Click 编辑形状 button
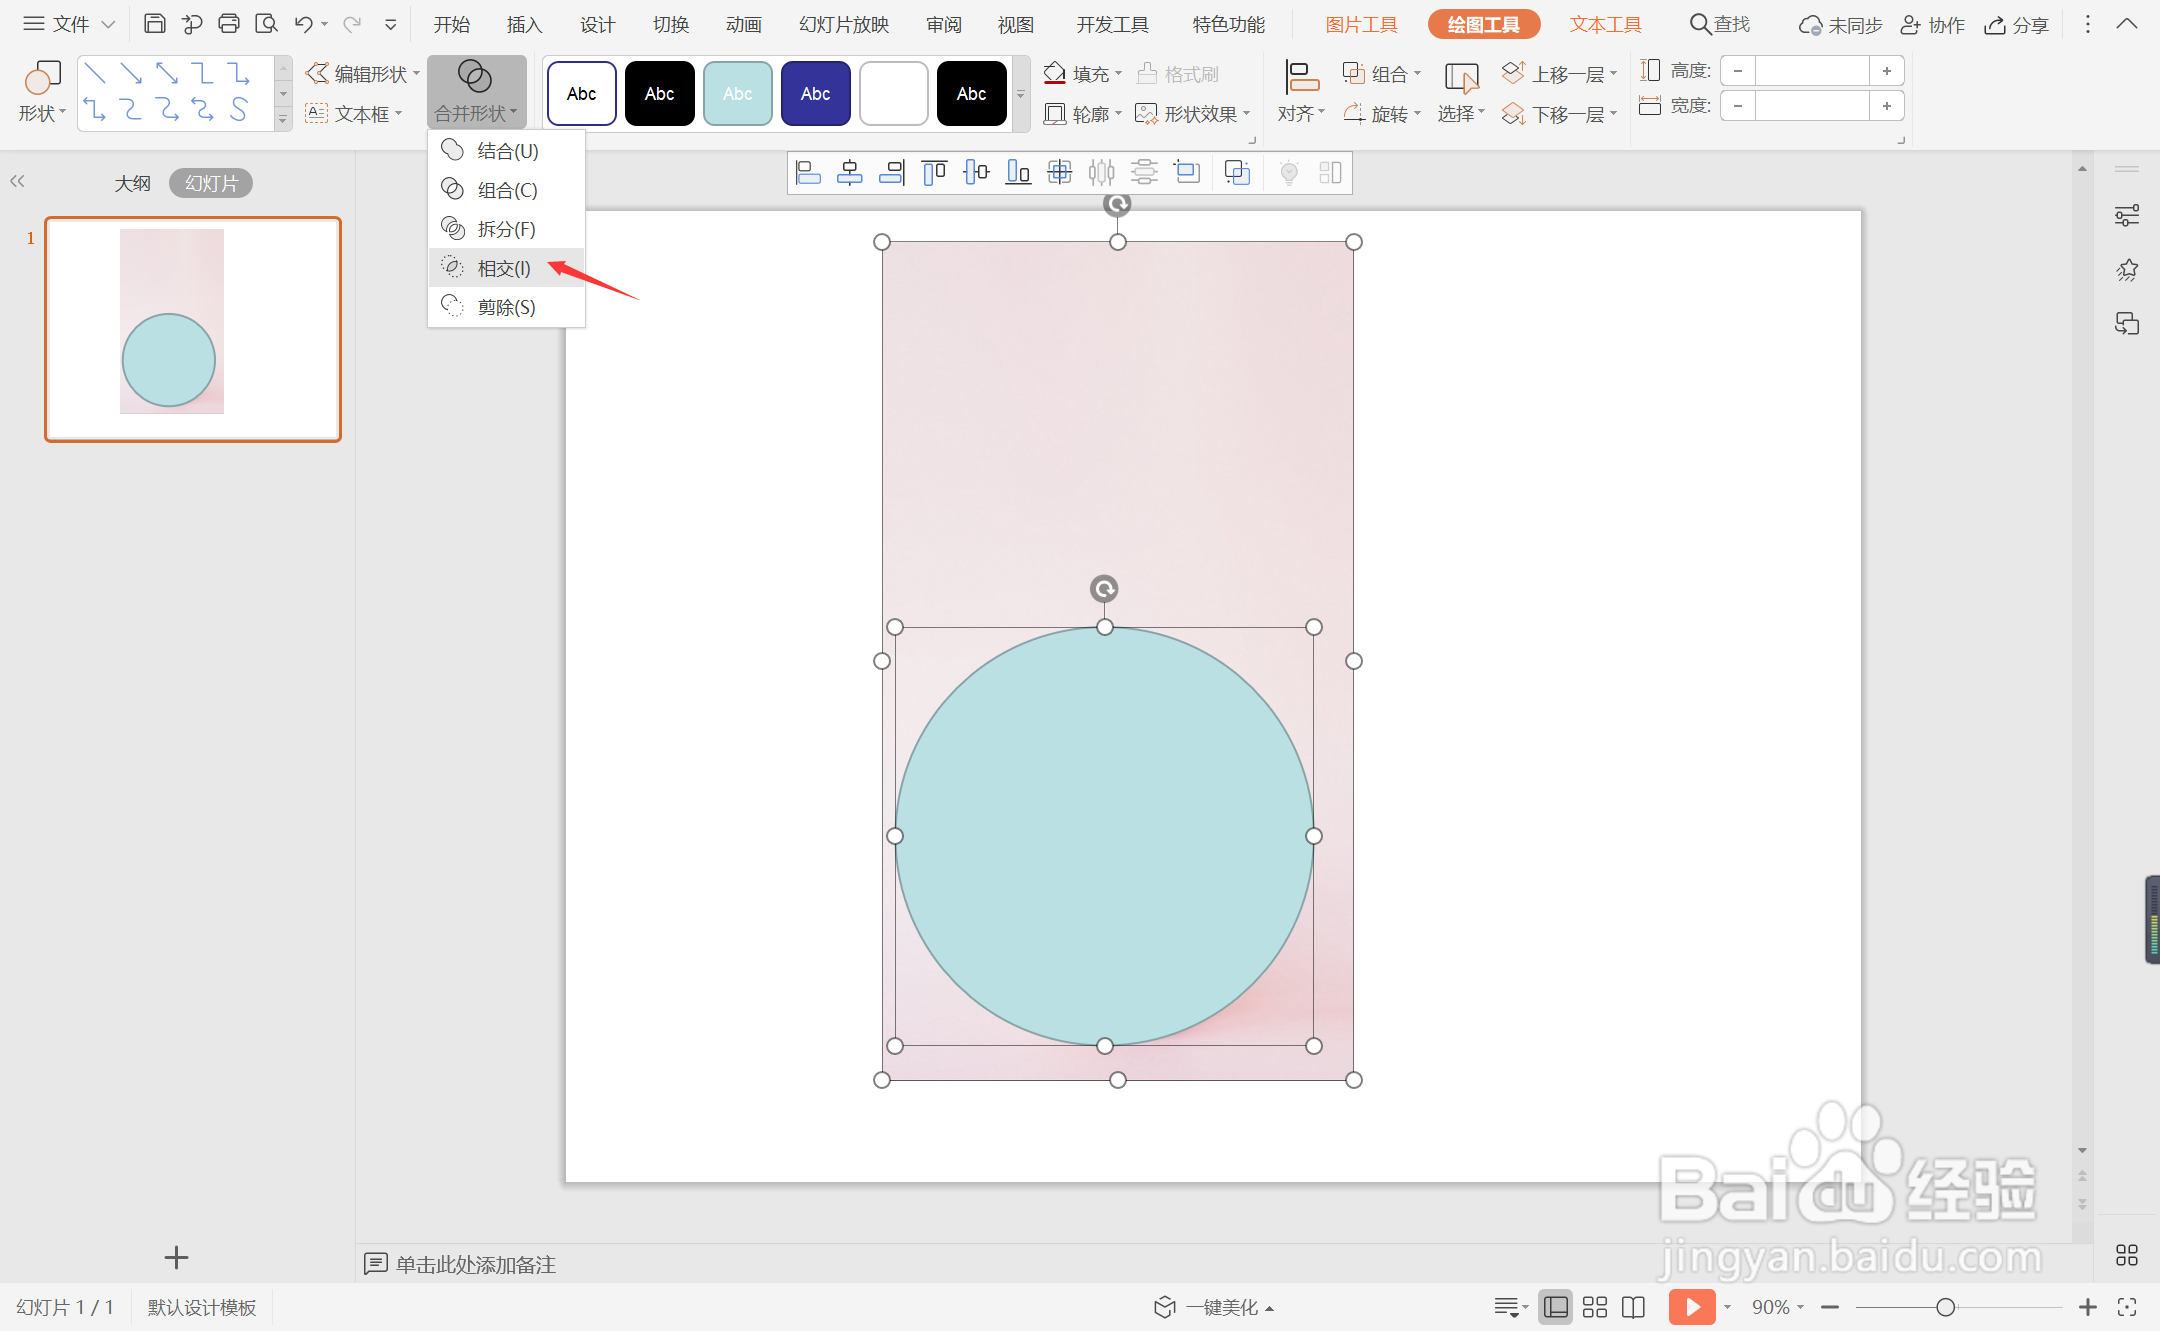 (x=362, y=74)
